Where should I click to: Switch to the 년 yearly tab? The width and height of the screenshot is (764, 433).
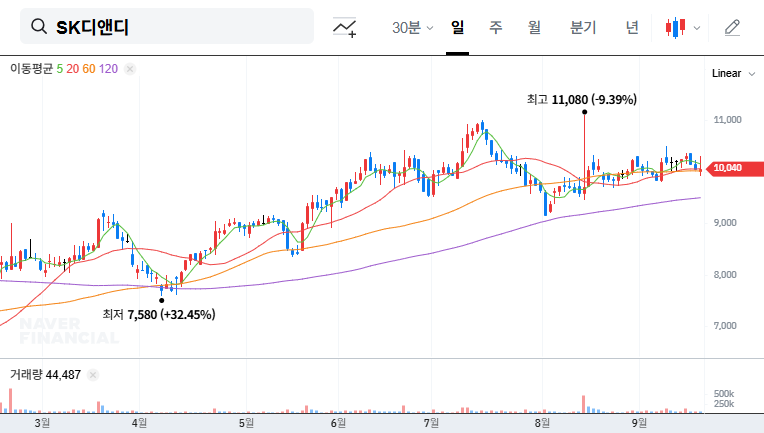point(632,27)
